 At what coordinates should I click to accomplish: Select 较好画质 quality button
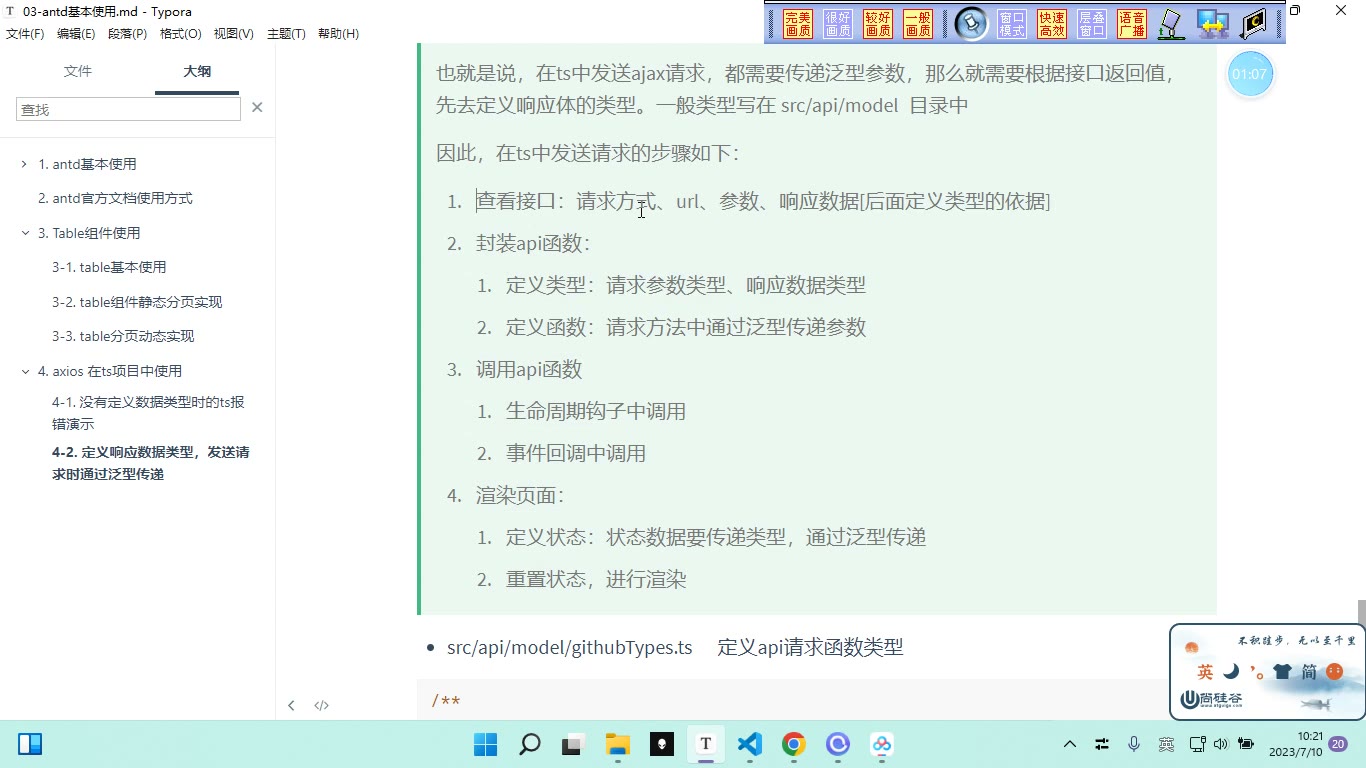click(x=878, y=24)
